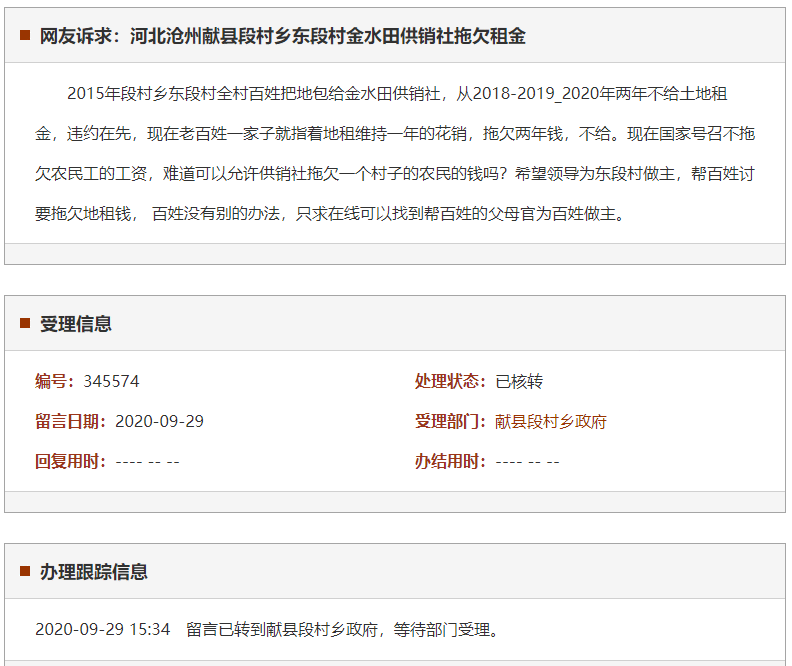Open the 献县段村乡政府 department link
The height and width of the screenshot is (666, 792).
click(551, 421)
